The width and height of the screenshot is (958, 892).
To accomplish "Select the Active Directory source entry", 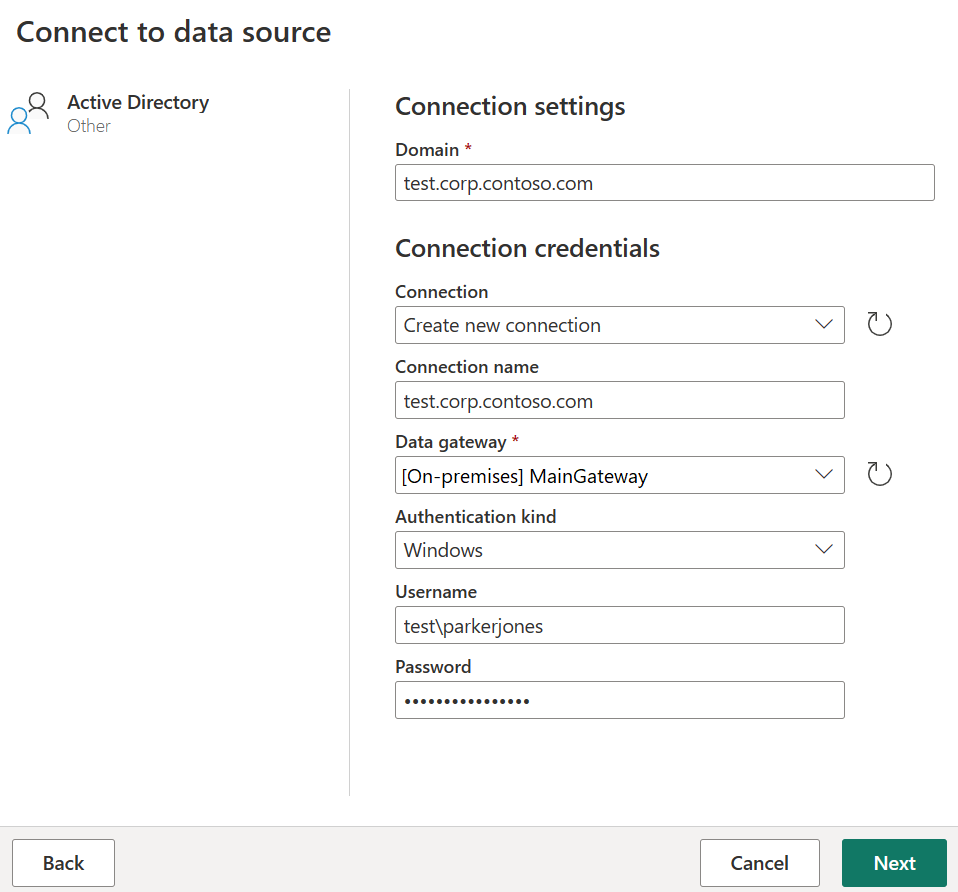I will (x=137, y=102).
